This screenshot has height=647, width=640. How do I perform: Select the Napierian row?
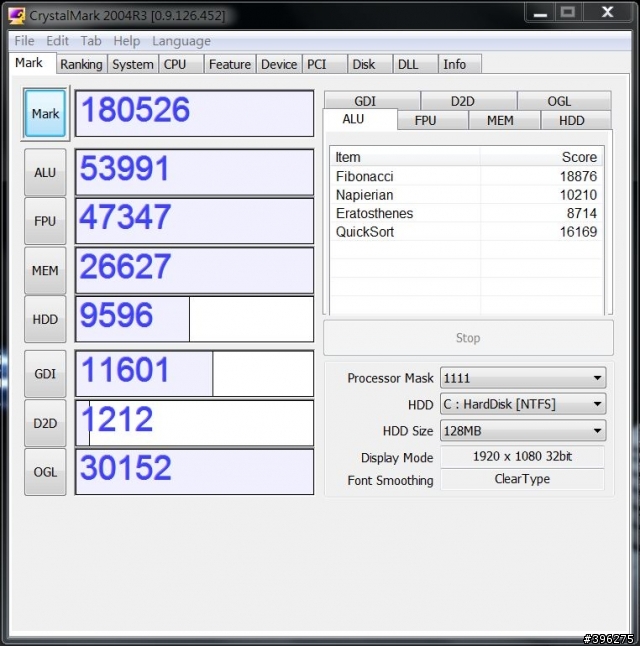point(466,195)
